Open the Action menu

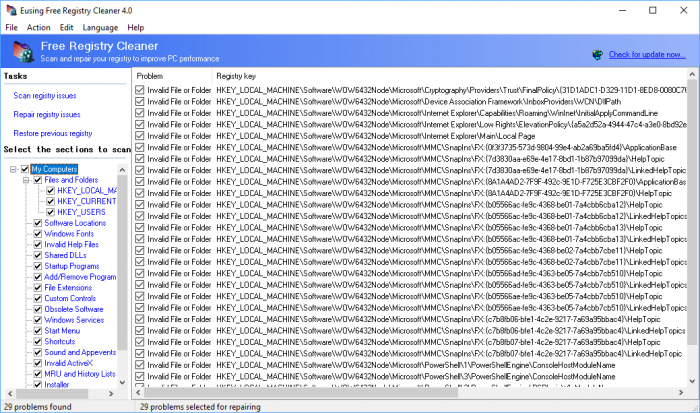[38, 28]
